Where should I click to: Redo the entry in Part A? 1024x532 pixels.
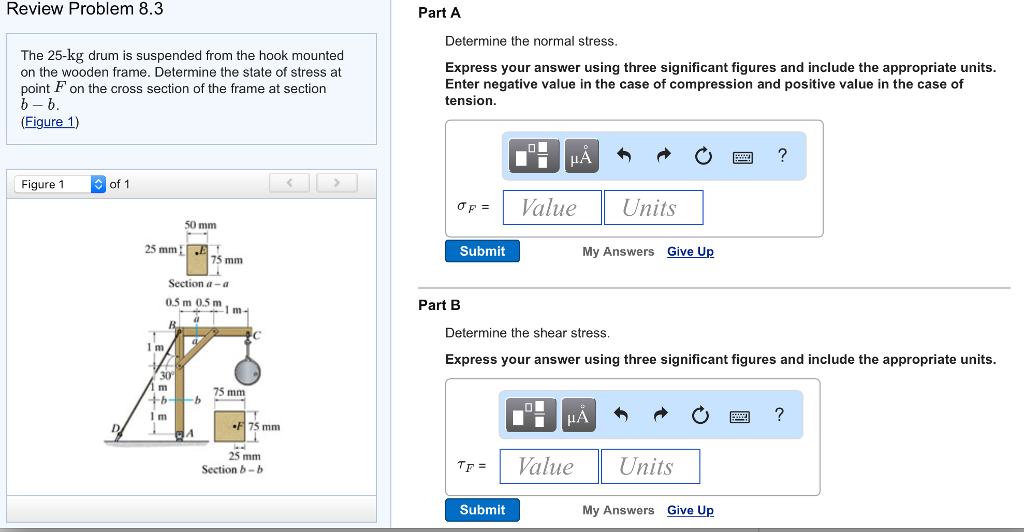(663, 156)
